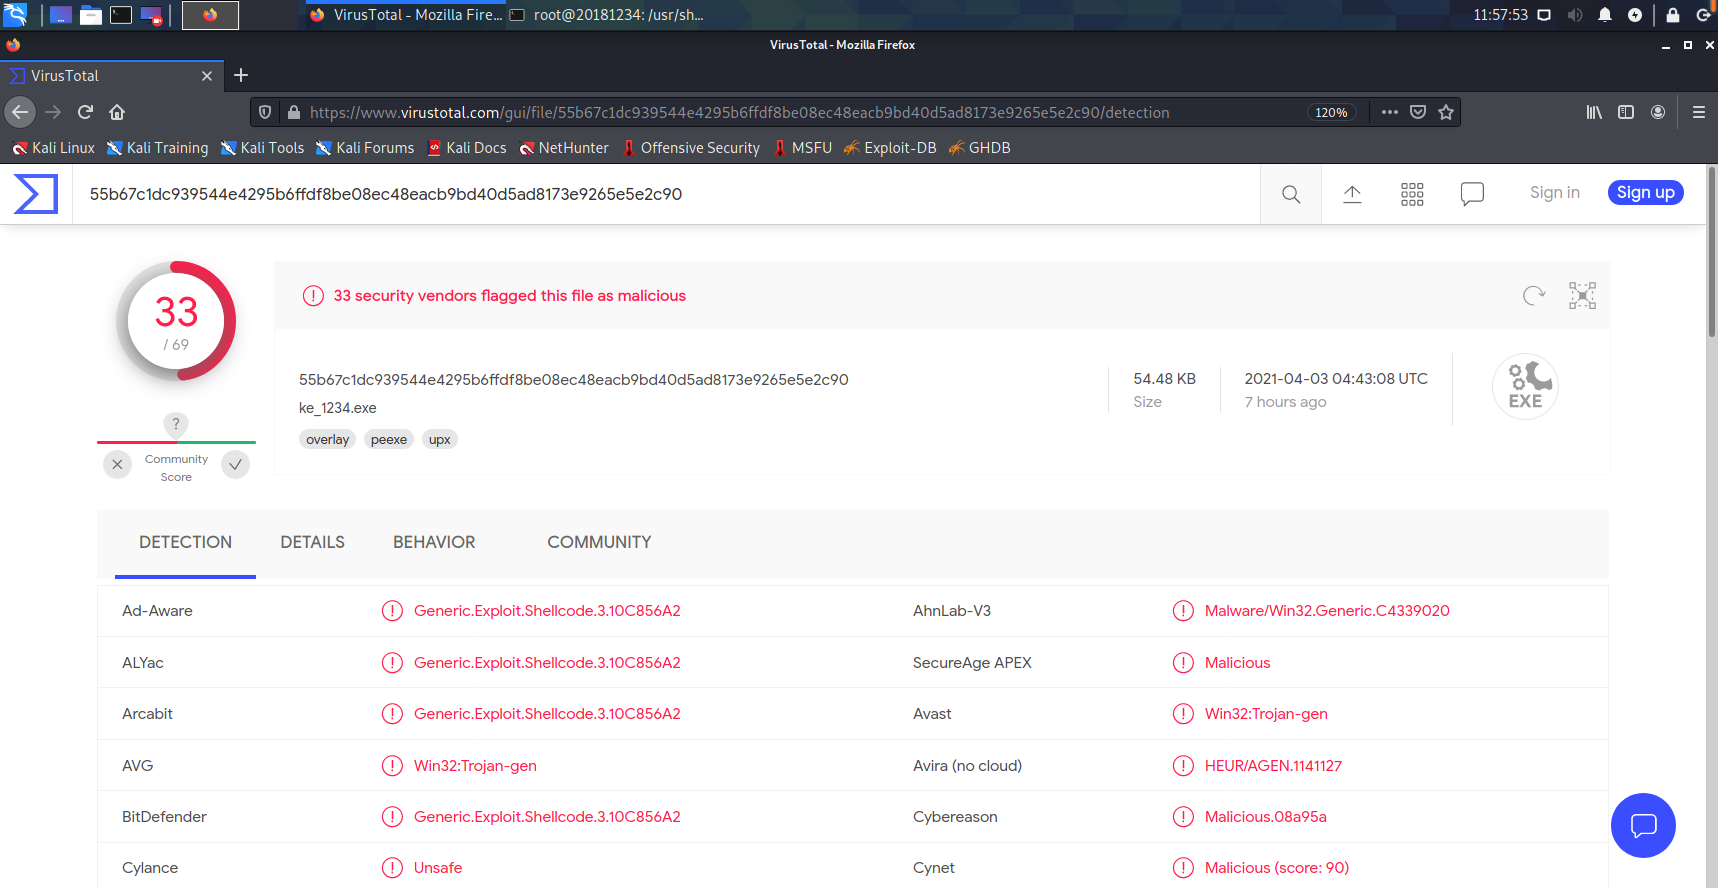The height and width of the screenshot is (888, 1718).
Task: Bookmark this page with the star icon
Action: click(1446, 112)
